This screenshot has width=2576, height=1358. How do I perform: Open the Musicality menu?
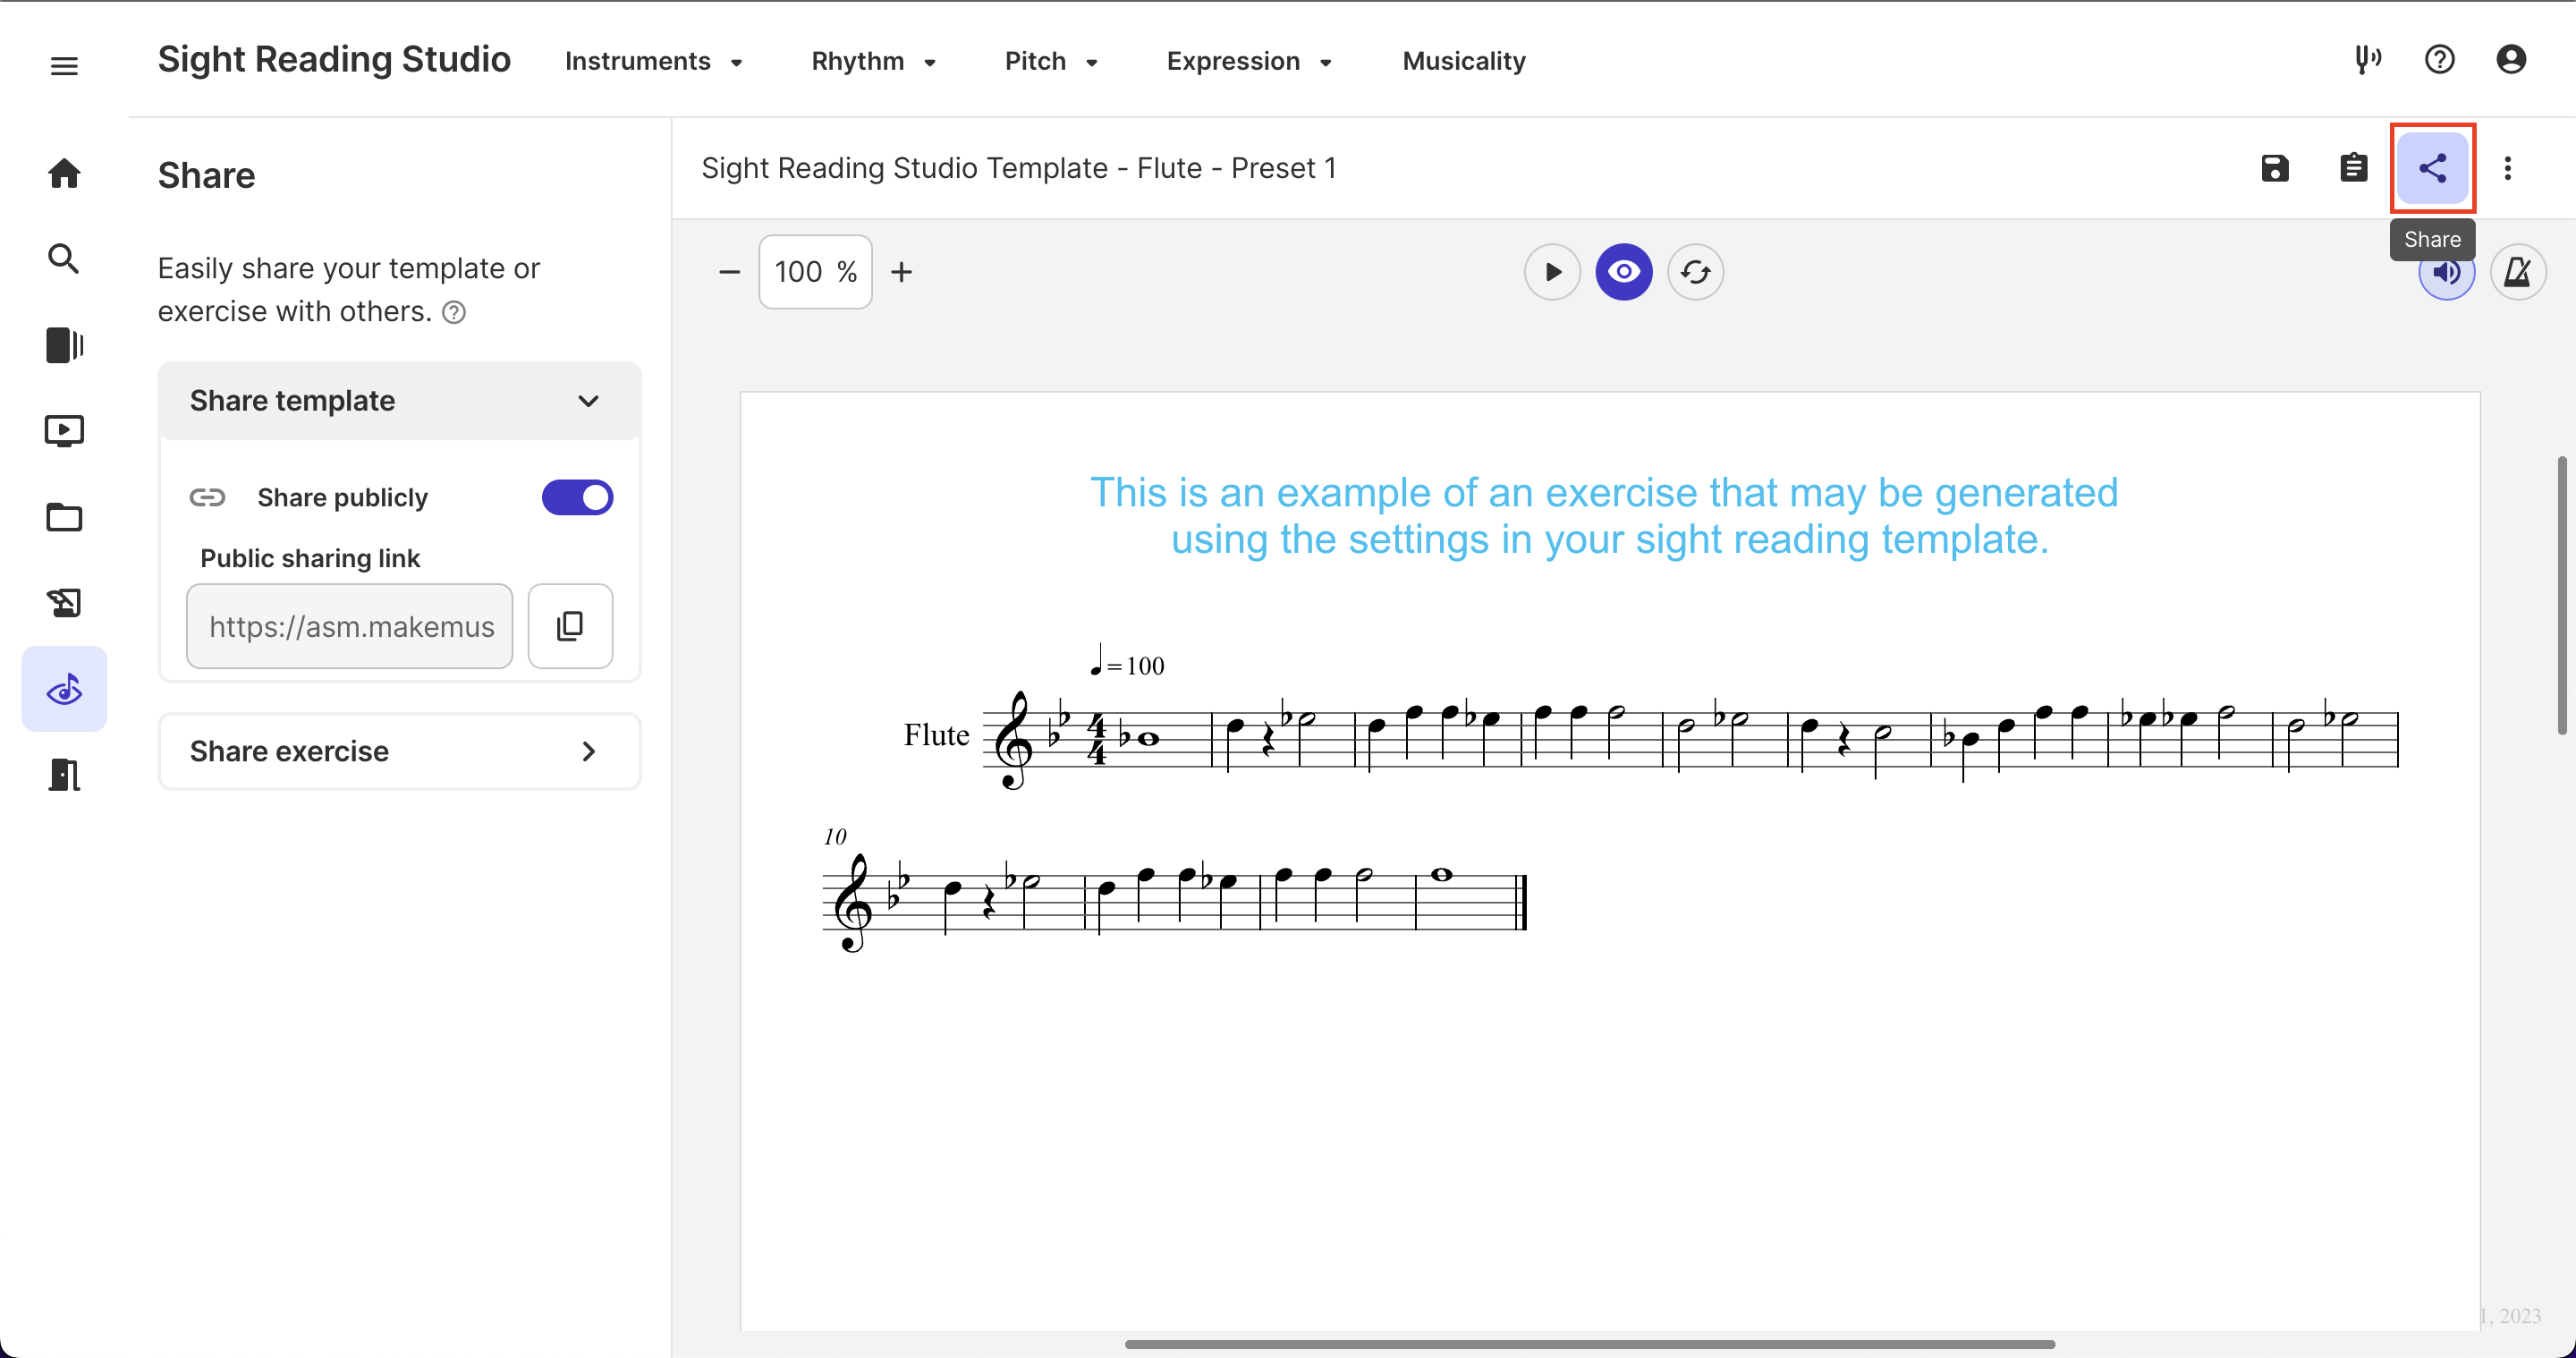[x=1463, y=61]
